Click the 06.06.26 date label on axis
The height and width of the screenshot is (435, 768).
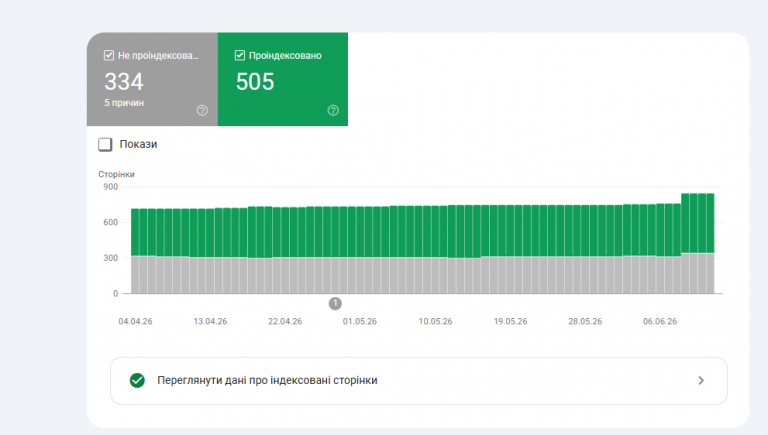tap(660, 321)
